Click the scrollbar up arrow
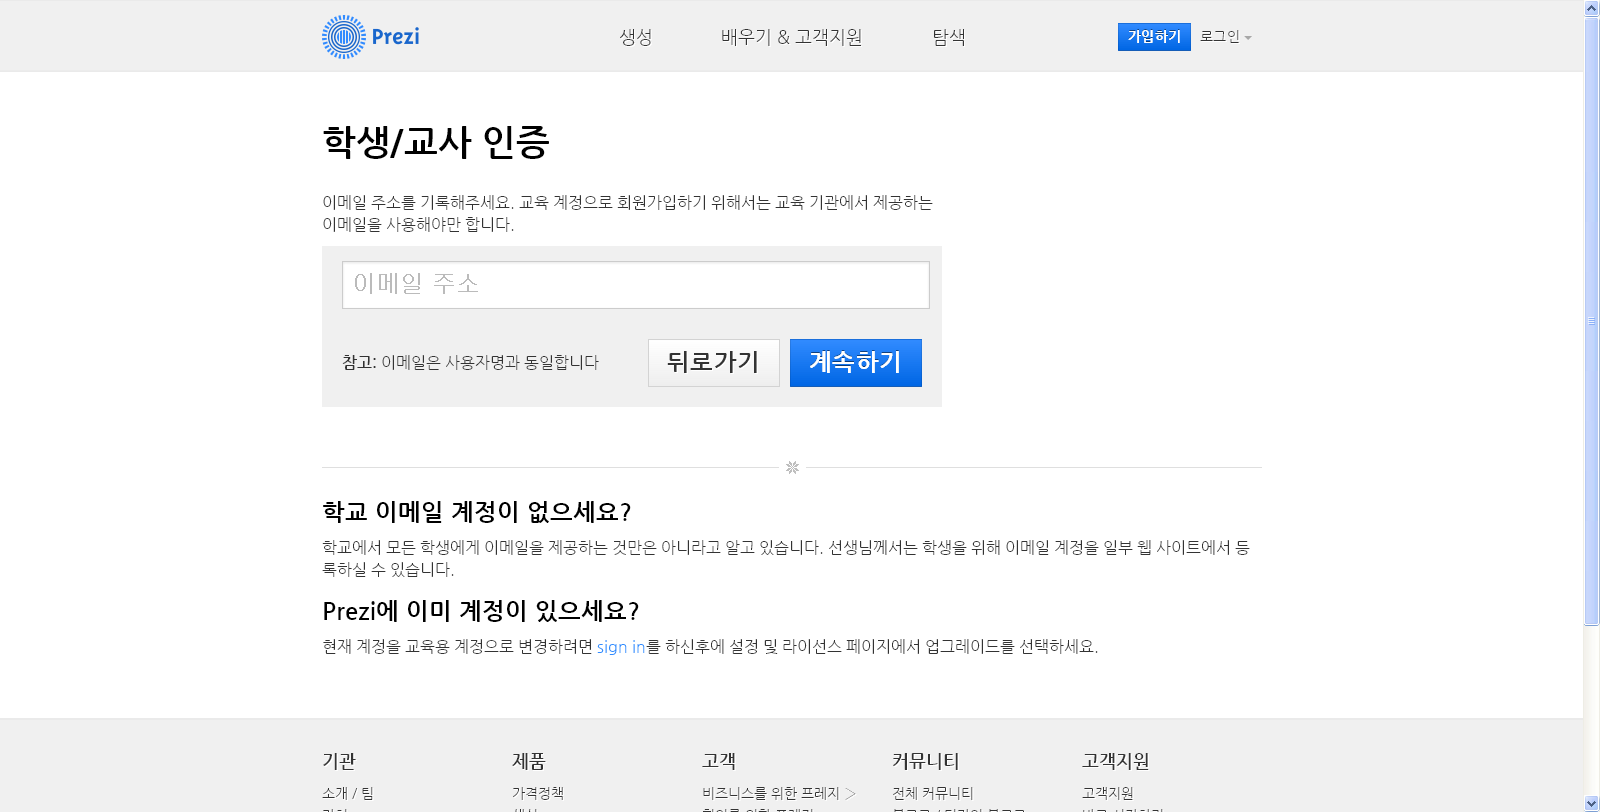 point(1592,8)
